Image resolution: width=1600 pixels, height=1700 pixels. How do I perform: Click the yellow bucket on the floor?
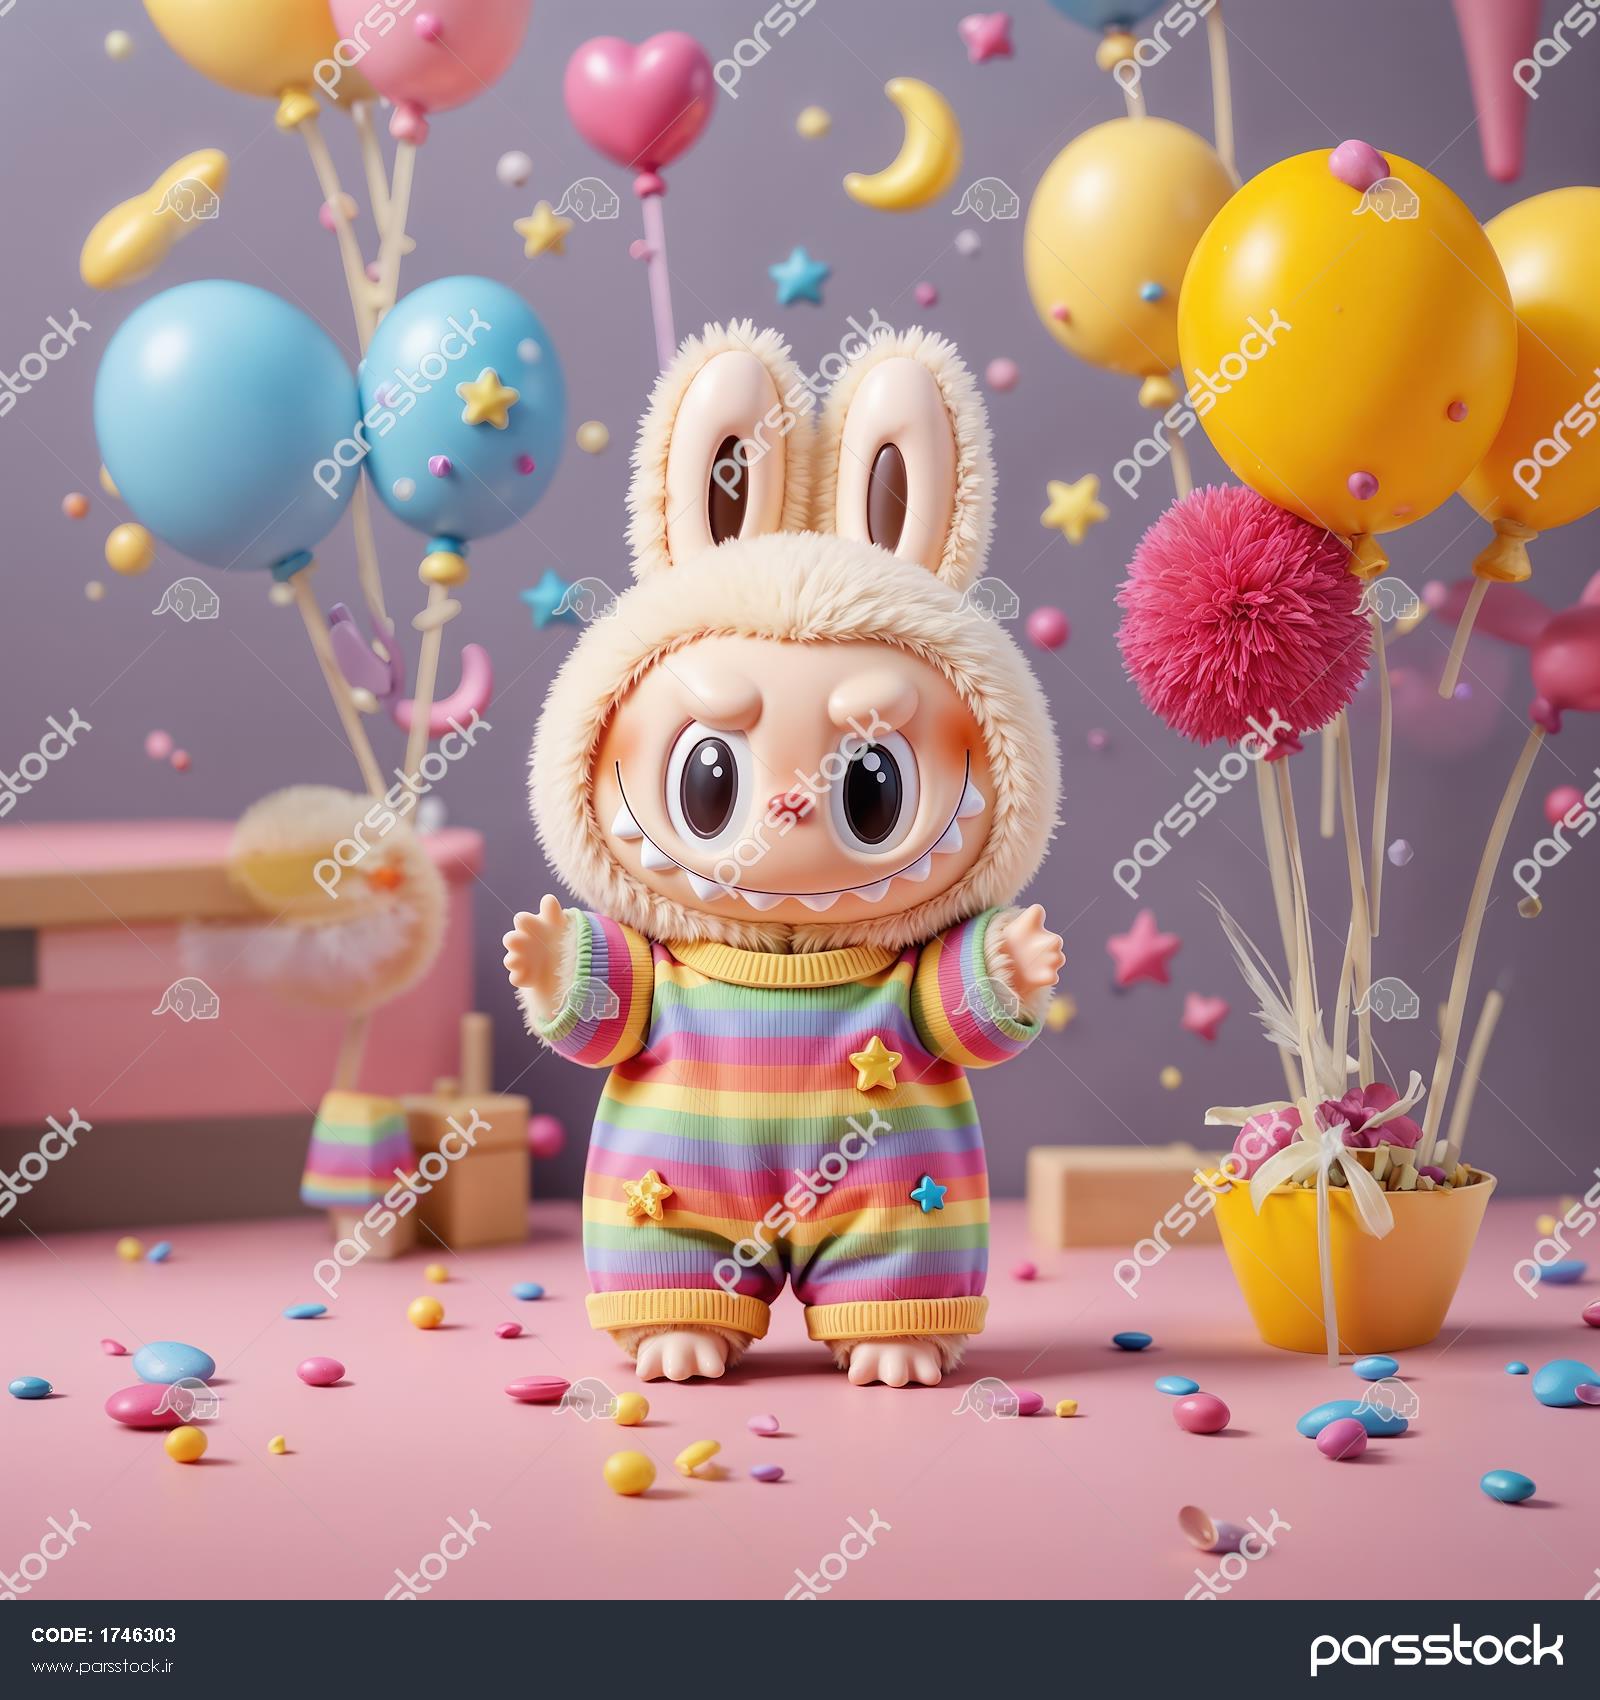[x=1350, y=1260]
